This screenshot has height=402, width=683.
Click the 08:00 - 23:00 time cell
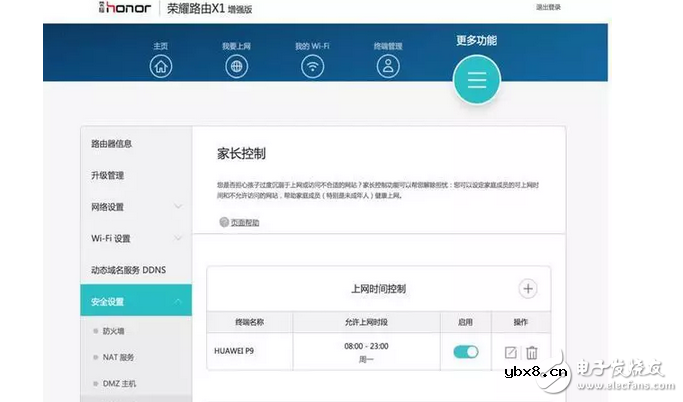click(366, 346)
